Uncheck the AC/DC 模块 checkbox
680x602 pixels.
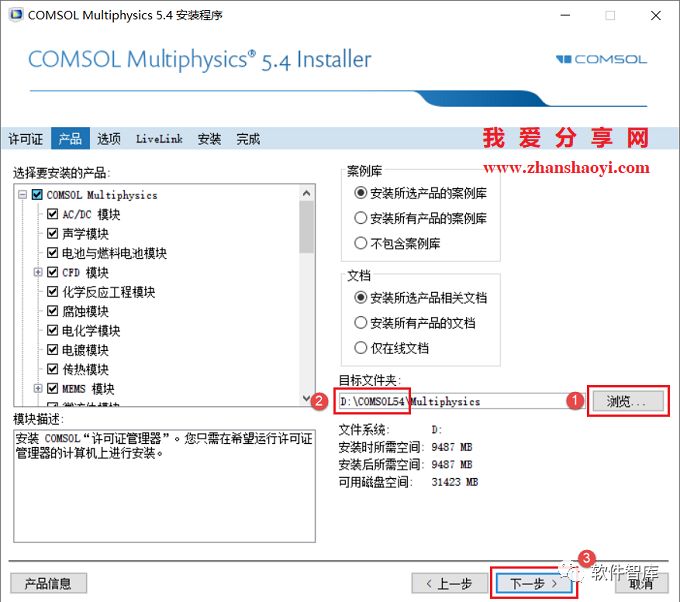52,214
